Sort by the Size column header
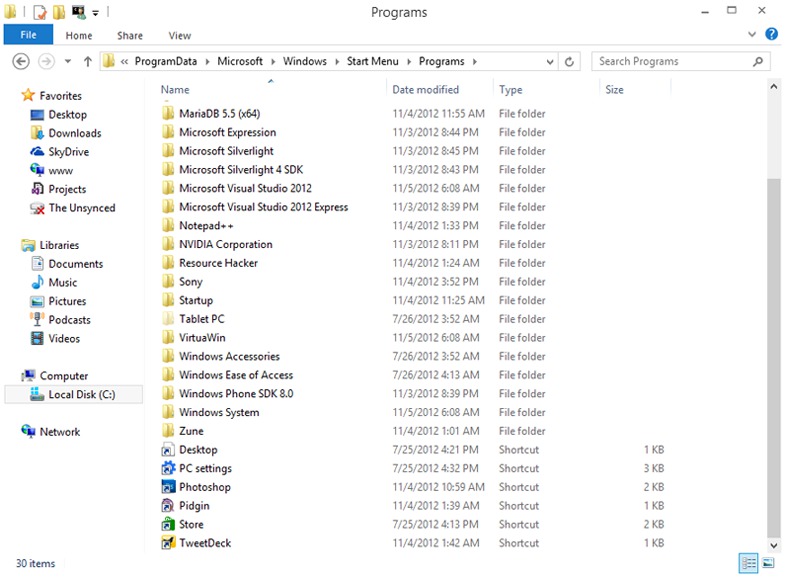 pyautogui.click(x=614, y=90)
